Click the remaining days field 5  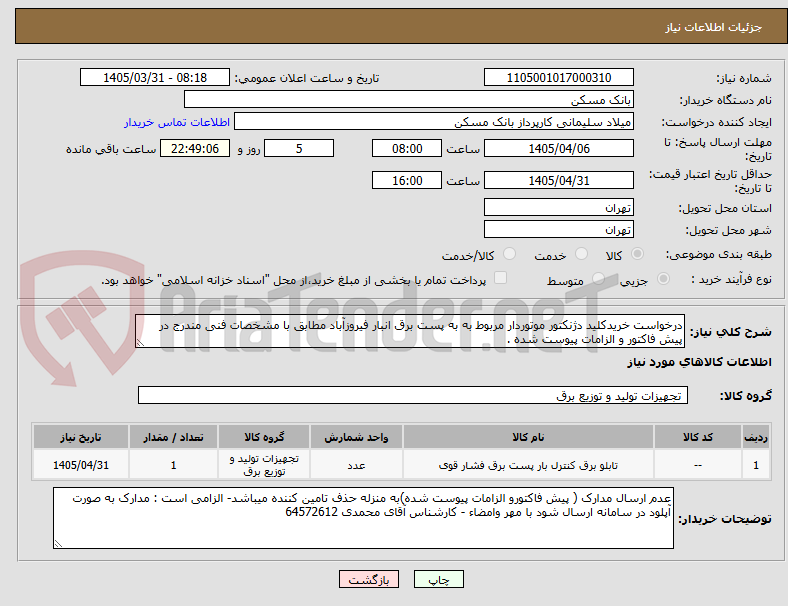coord(299,148)
